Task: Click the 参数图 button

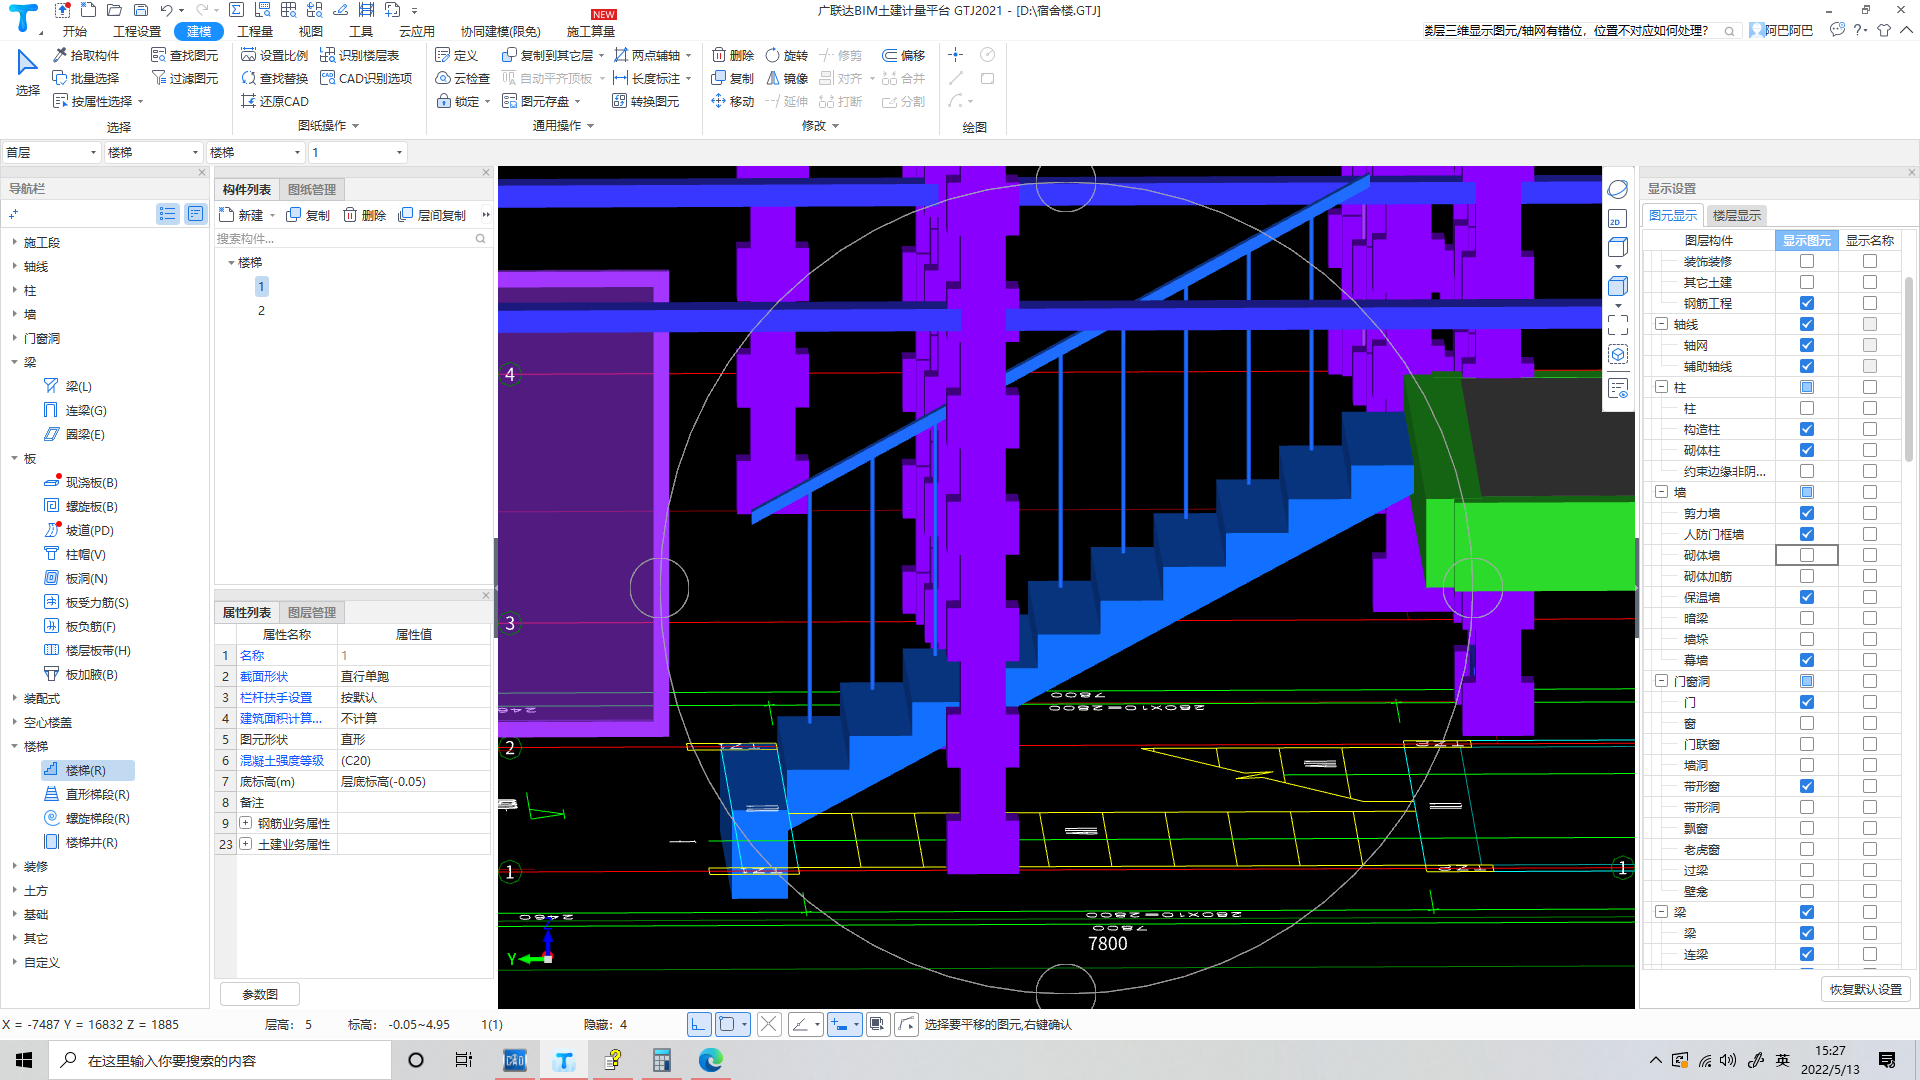Action: [260, 994]
